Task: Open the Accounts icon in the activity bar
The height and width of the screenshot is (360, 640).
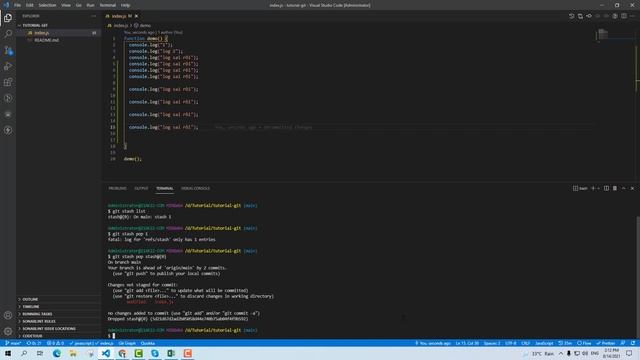Action: pos(8,315)
